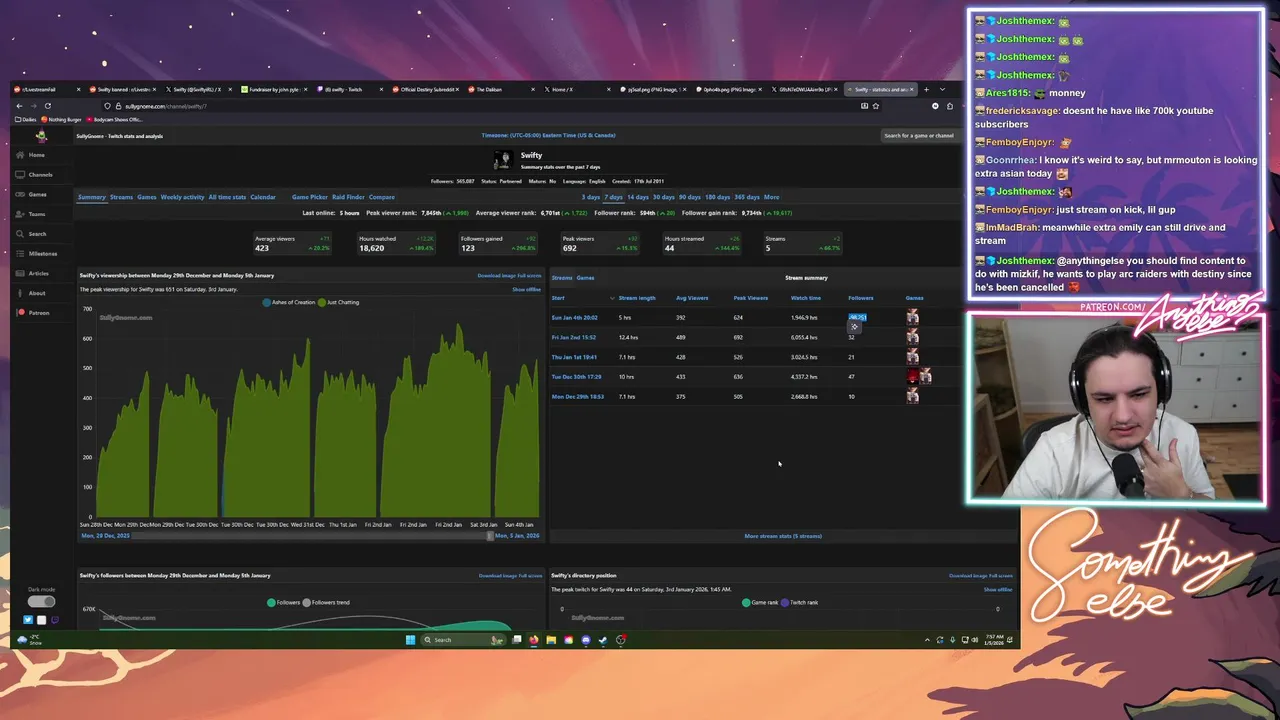This screenshot has width=1280, height=720.
Task: Toggle Twitch rank legend series
Action: pos(799,602)
